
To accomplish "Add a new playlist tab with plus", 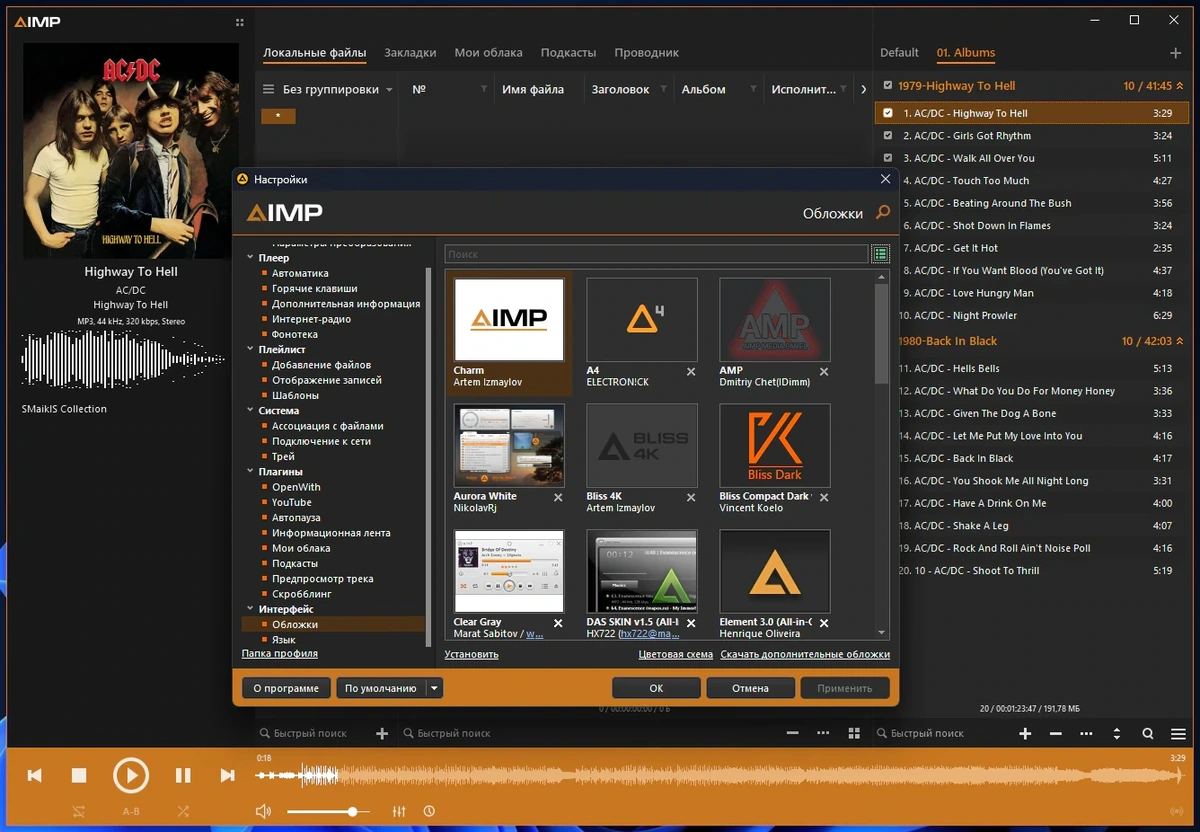I will [1175, 53].
